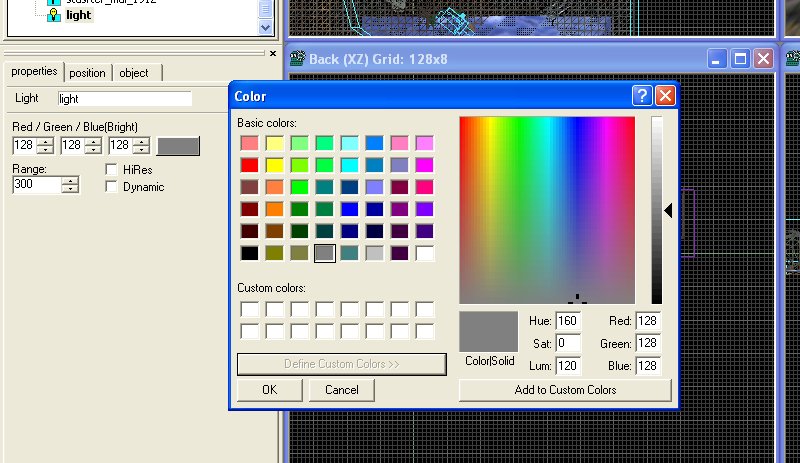The height and width of the screenshot is (463, 800).
Task: Switch to the object tab
Action: click(x=134, y=73)
